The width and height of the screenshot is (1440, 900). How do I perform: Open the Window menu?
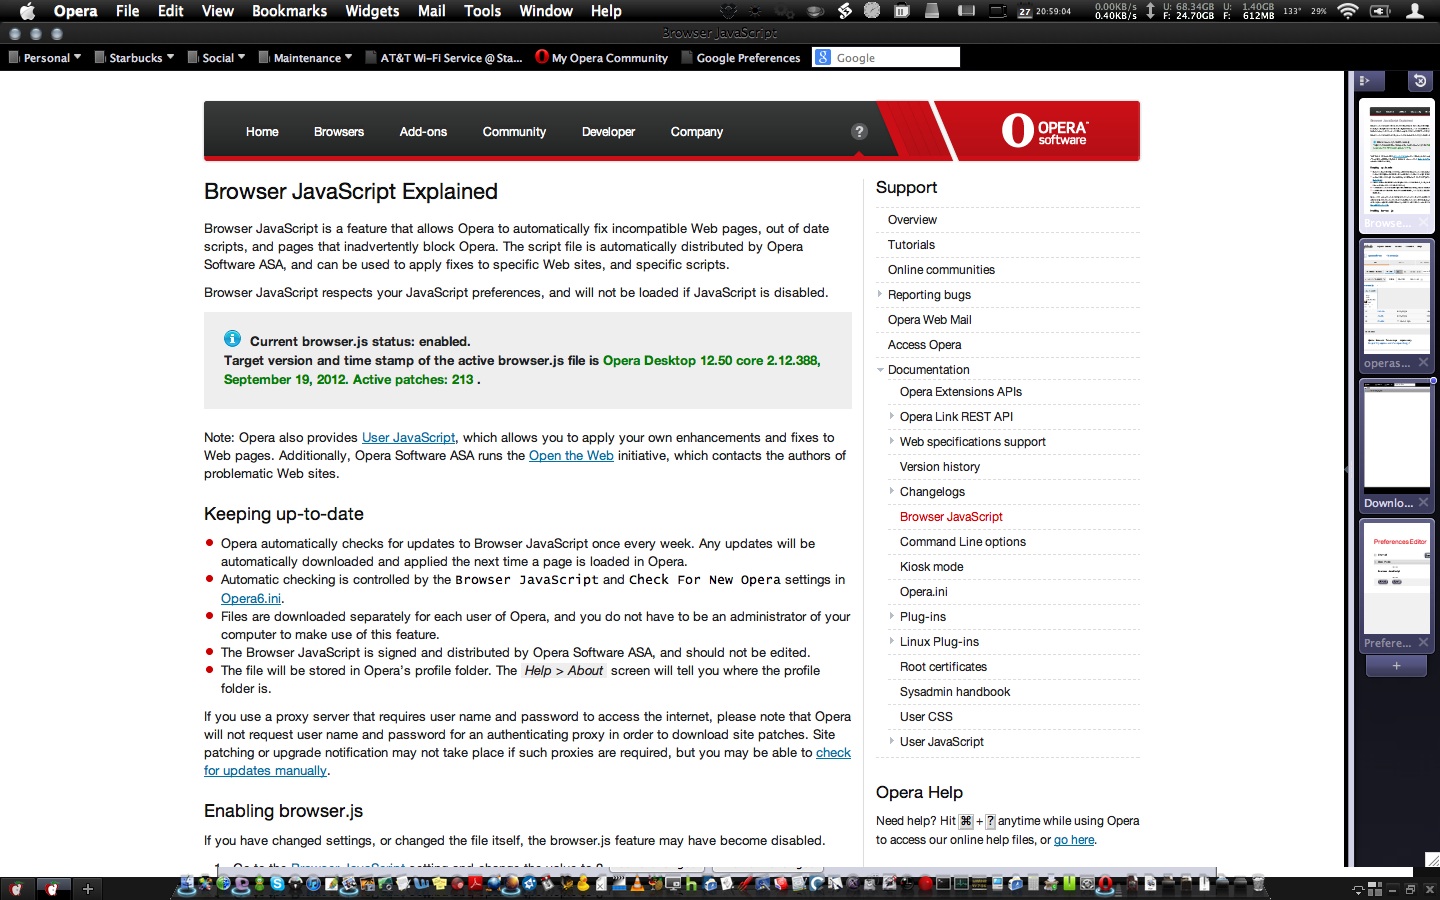[546, 11]
